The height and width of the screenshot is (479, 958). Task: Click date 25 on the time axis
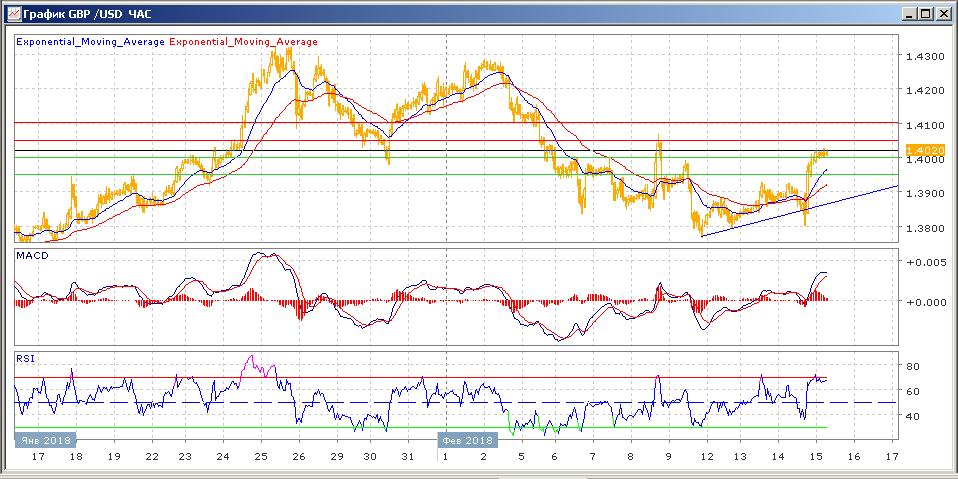point(260,456)
